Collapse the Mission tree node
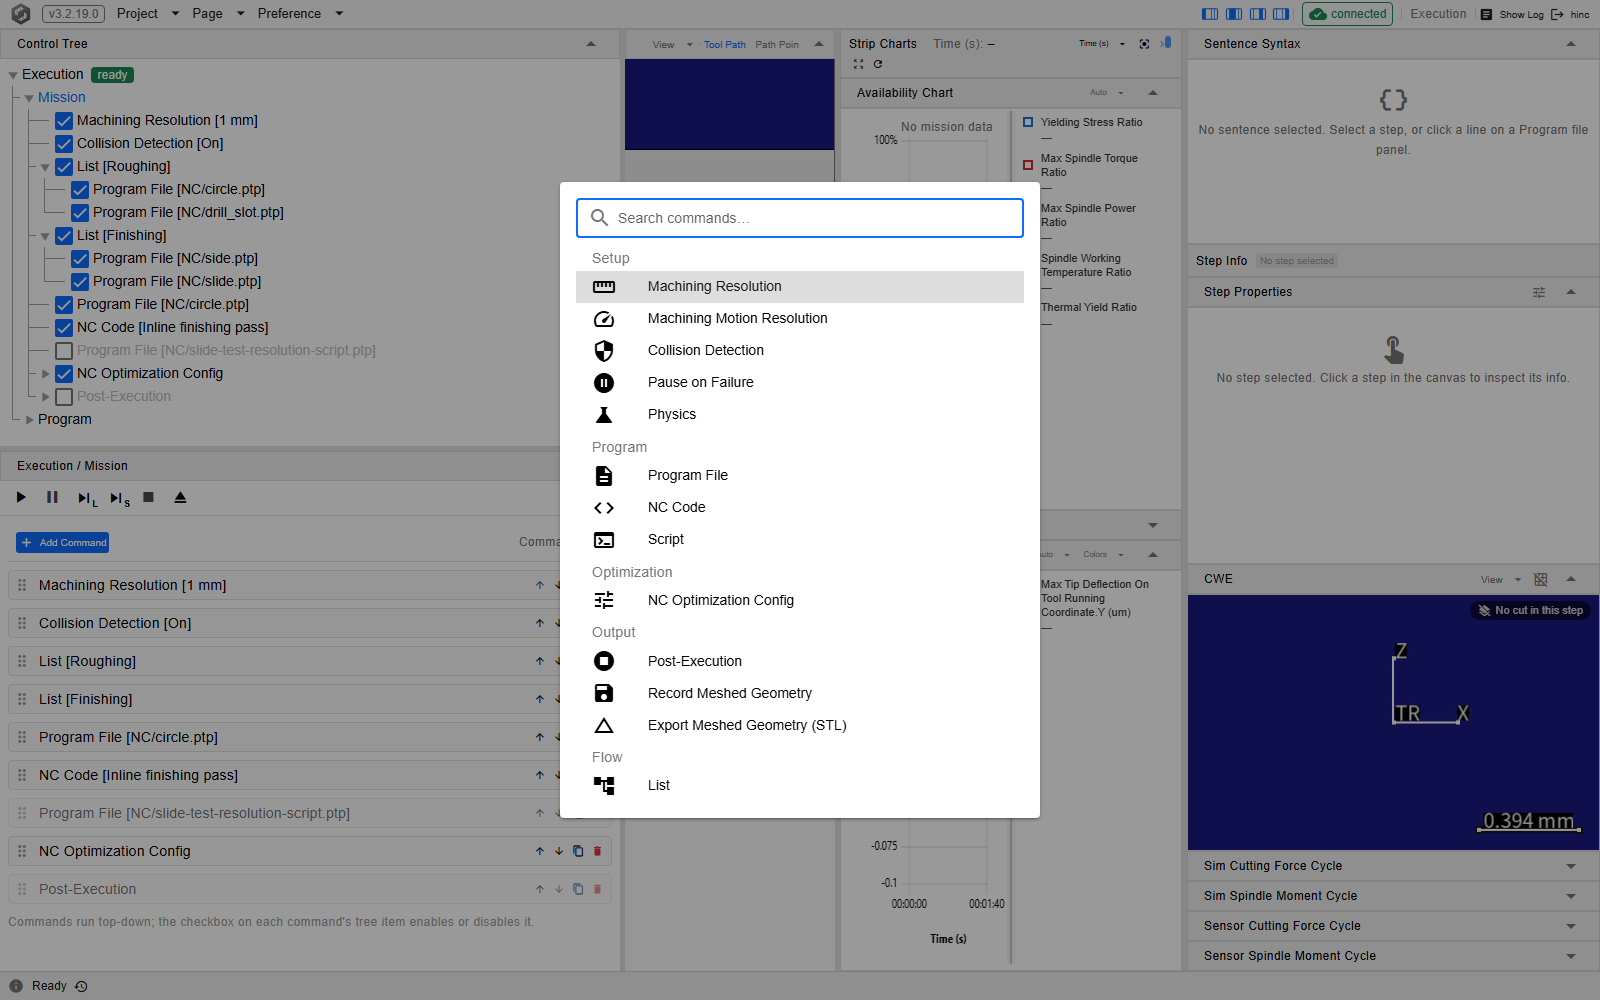 29,98
